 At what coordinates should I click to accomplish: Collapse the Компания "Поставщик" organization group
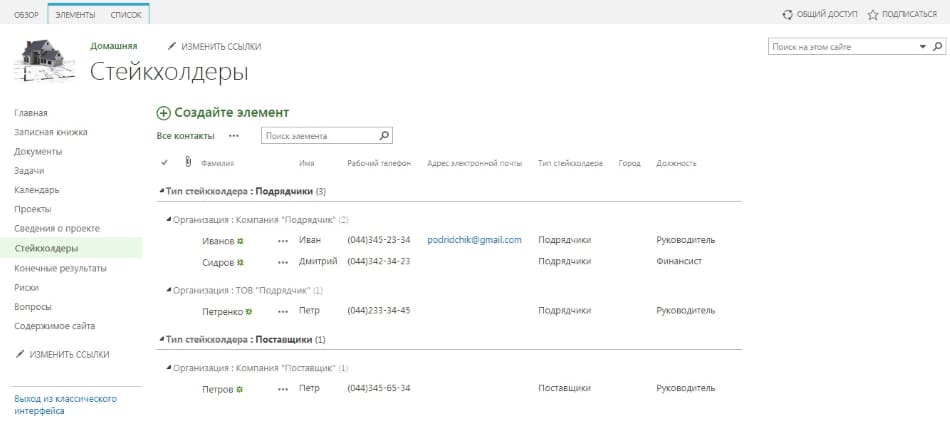click(169, 368)
